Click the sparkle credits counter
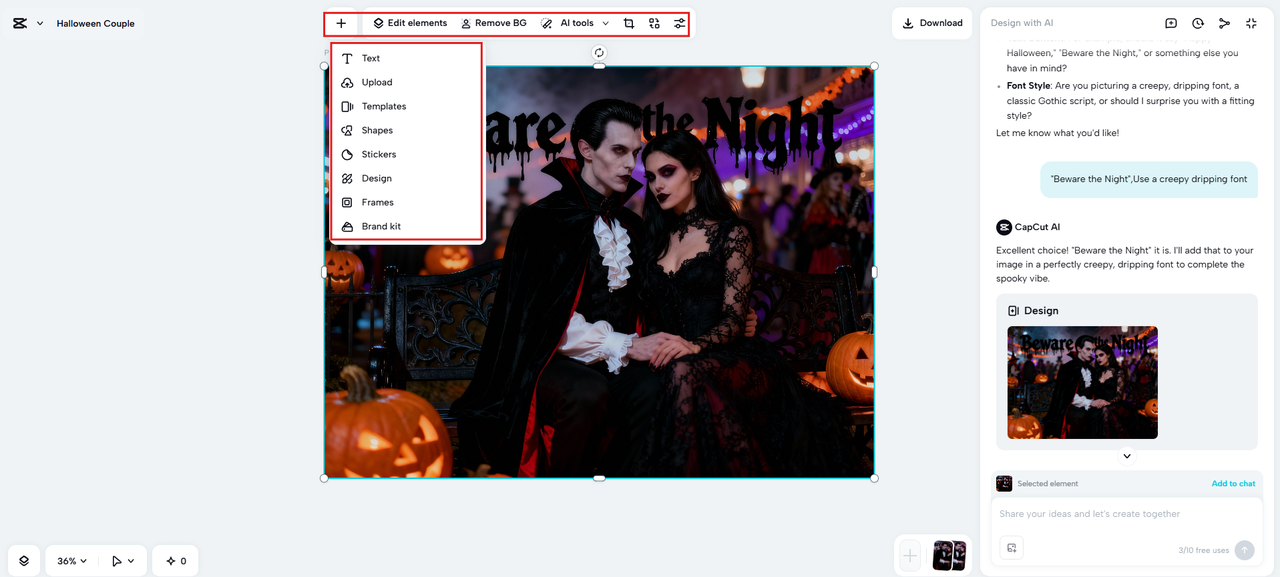Image resolution: width=1280 pixels, height=577 pixels. pos(176,561)
